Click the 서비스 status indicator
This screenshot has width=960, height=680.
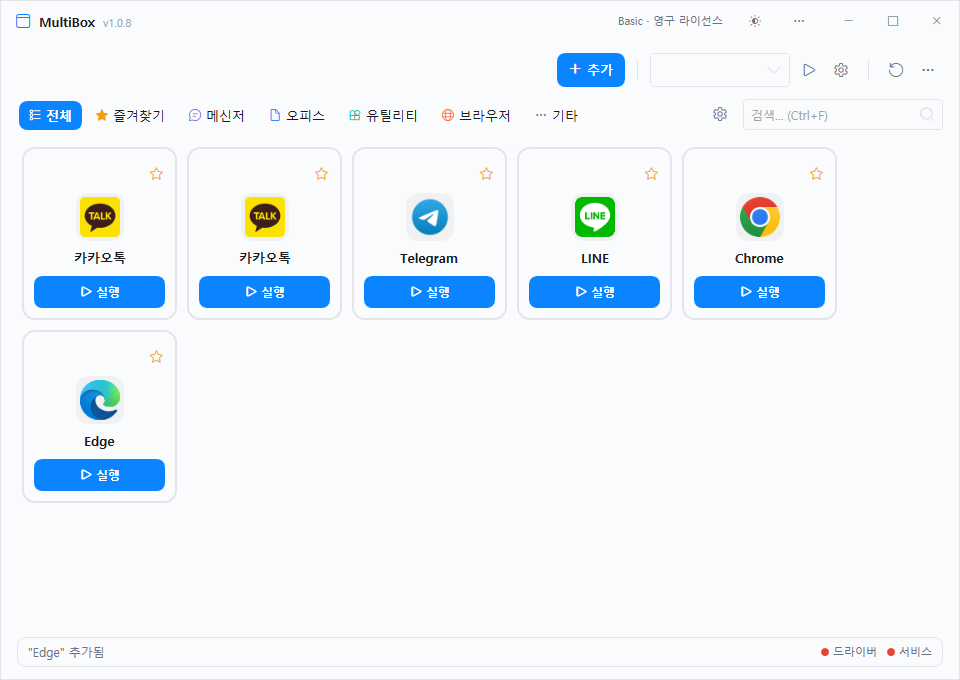click(x=909, y=652)
